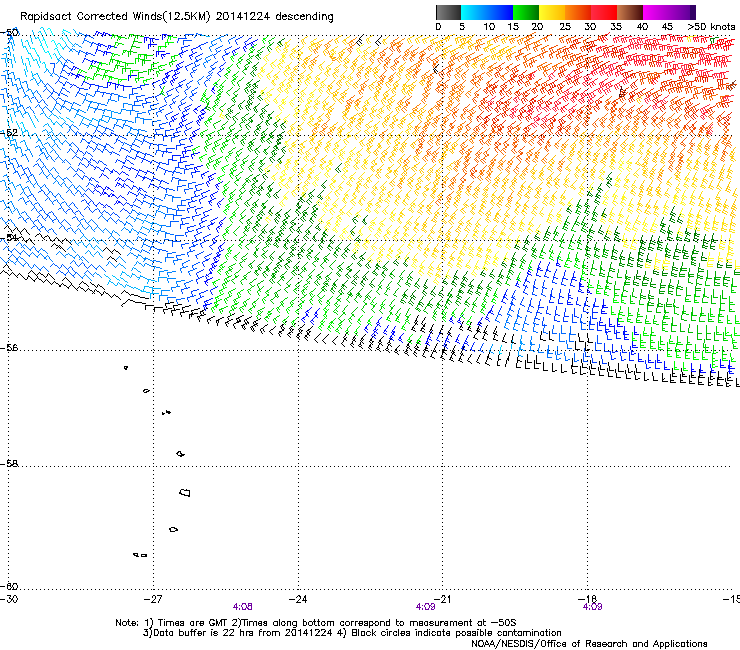Screen dimensions: 740x650
Task: Click the 4:09 time label beside -21 longitude
Action: [x=425, y=607]
